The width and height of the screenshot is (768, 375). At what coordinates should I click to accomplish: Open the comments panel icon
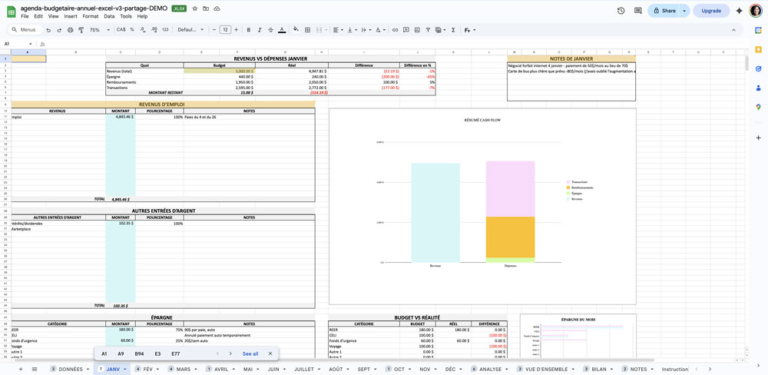(638, 10)
